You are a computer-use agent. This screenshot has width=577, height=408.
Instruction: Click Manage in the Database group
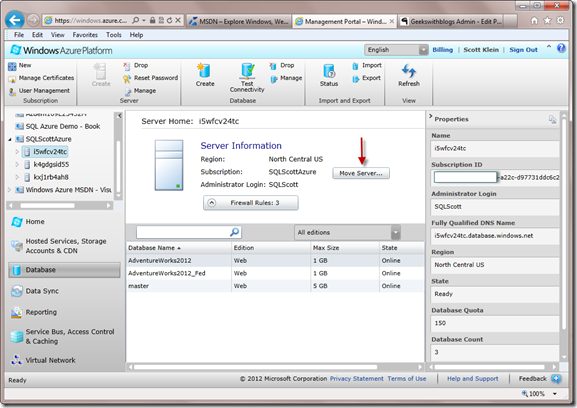point(286,78)
